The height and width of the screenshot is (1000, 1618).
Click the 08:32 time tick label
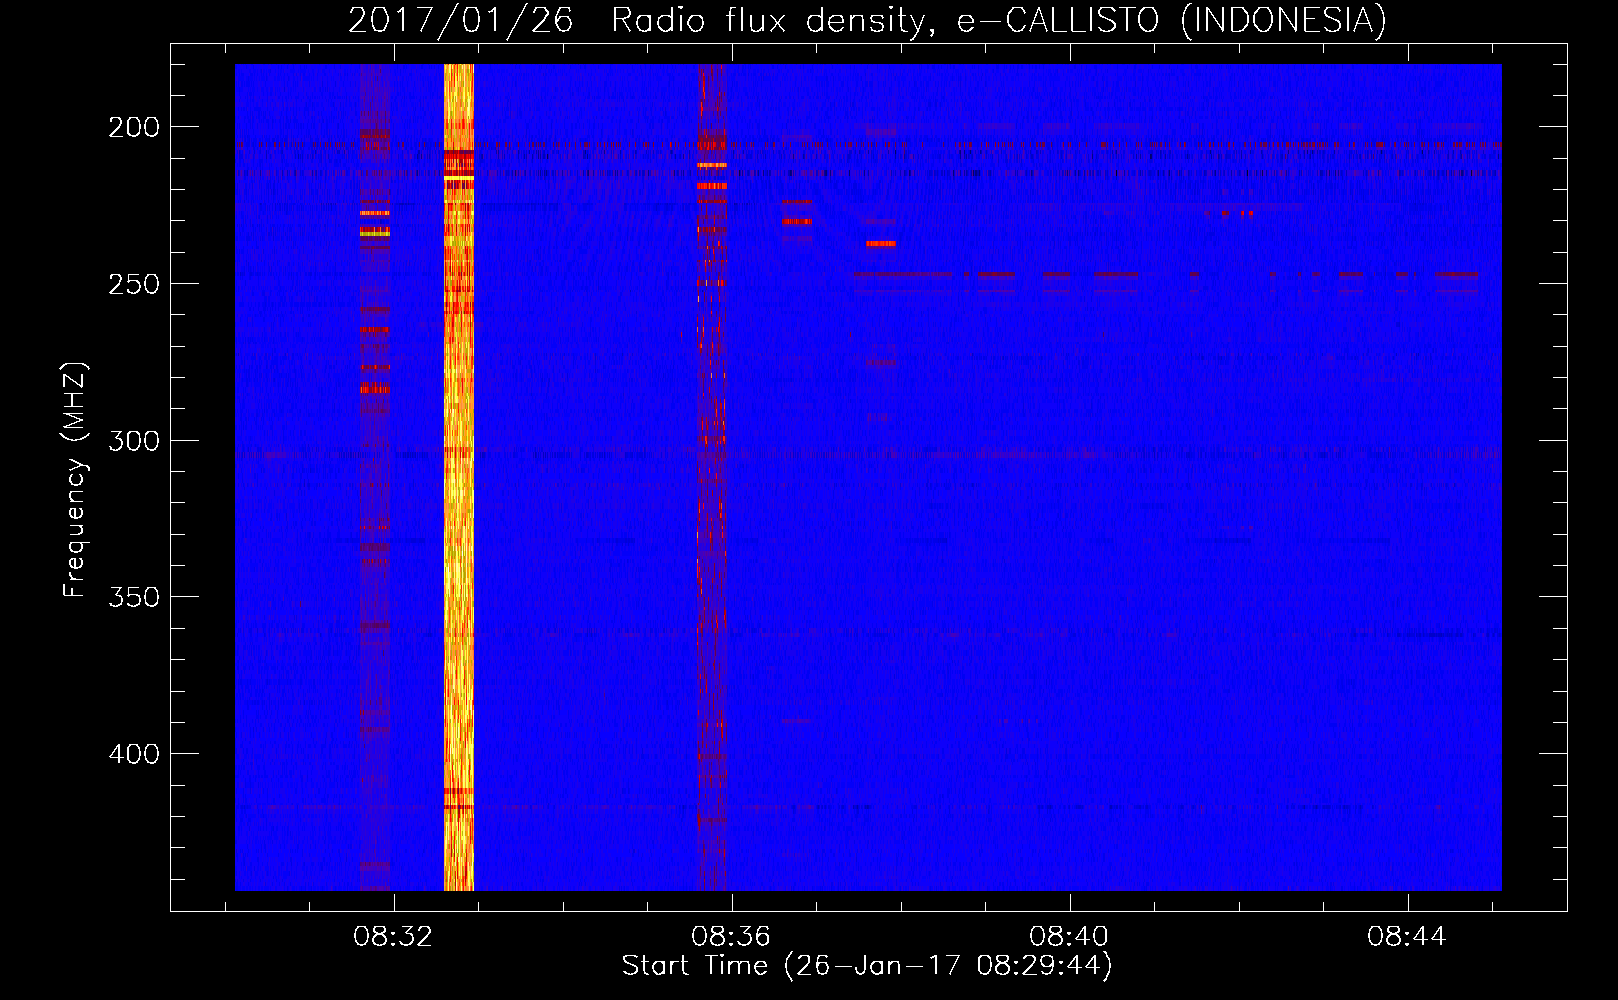393,937
